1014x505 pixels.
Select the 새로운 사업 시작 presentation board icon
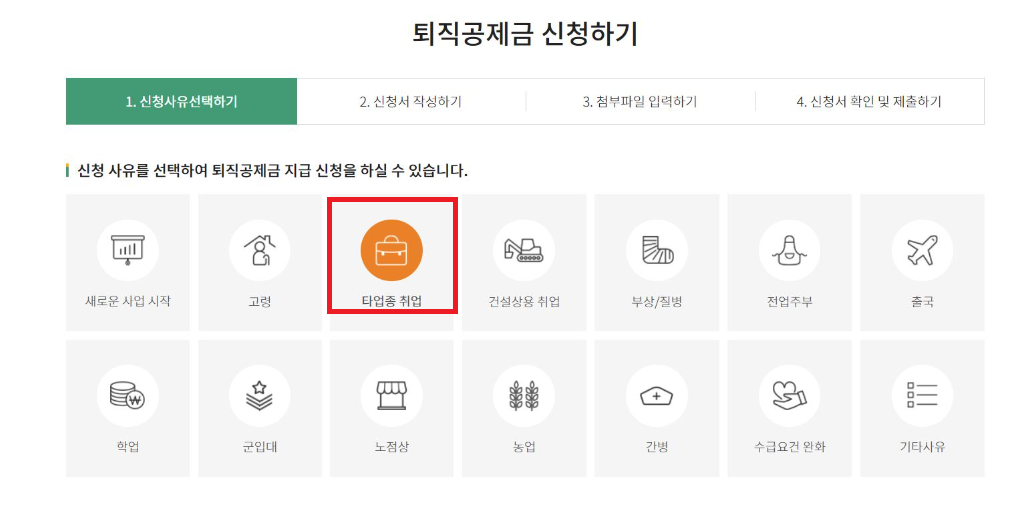(x=127, y=250)
